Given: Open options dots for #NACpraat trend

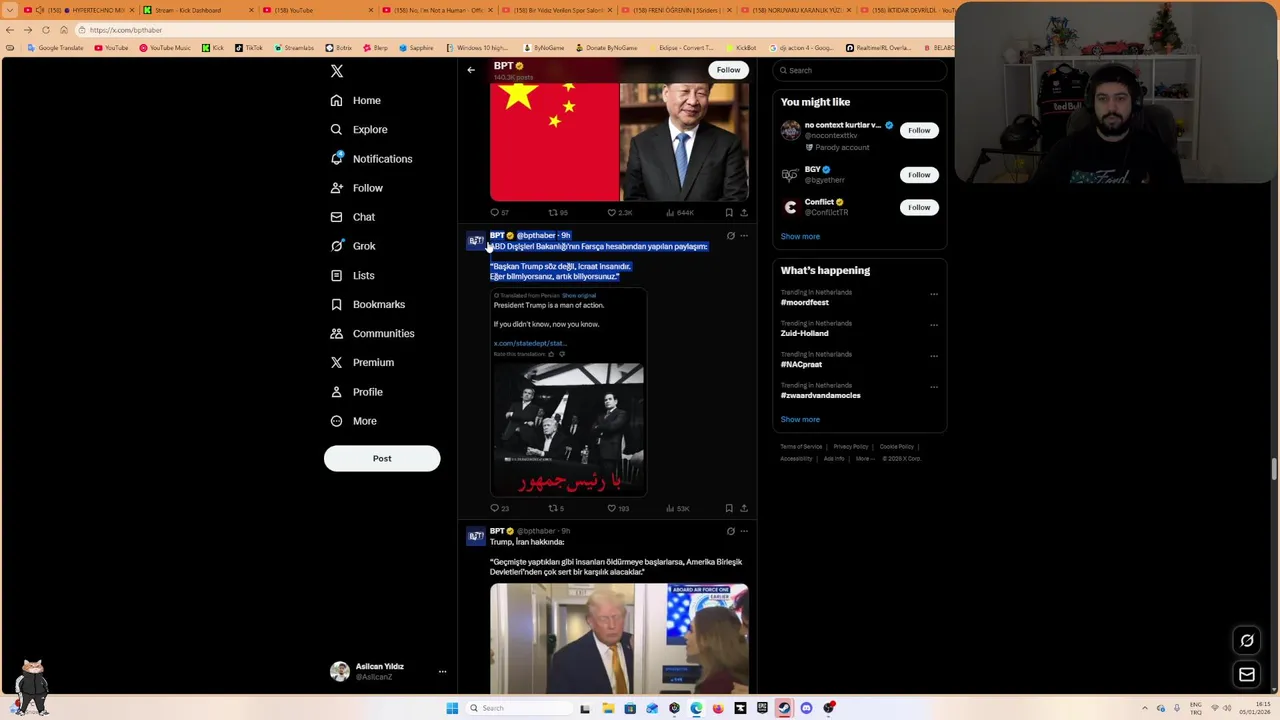Looking at the screenshot, I should pyautogui.click(x=934, y=356).
